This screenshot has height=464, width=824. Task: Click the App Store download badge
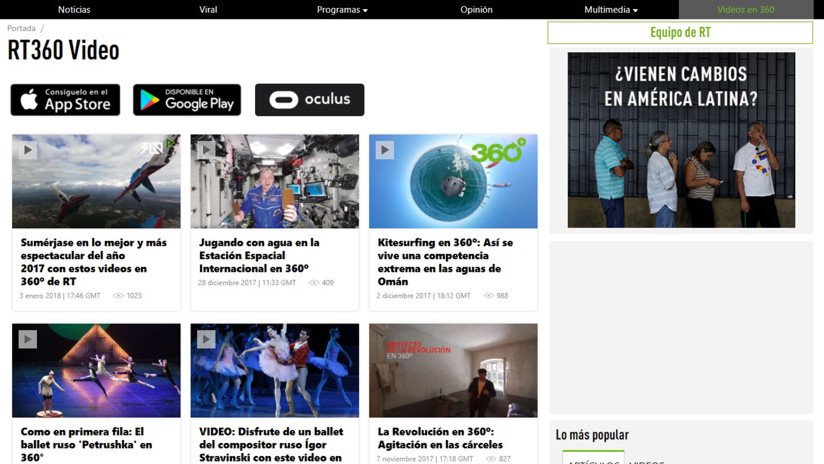pos(65,100)
